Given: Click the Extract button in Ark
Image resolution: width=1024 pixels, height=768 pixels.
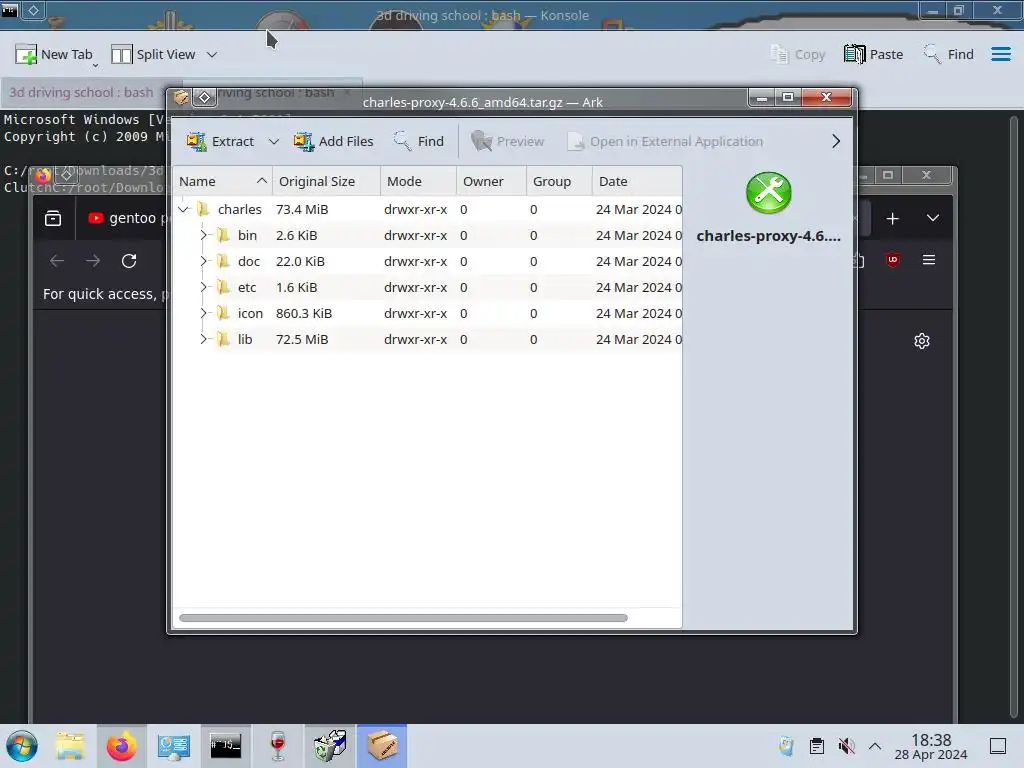Looking at the screenshot, I should point(220,142).
